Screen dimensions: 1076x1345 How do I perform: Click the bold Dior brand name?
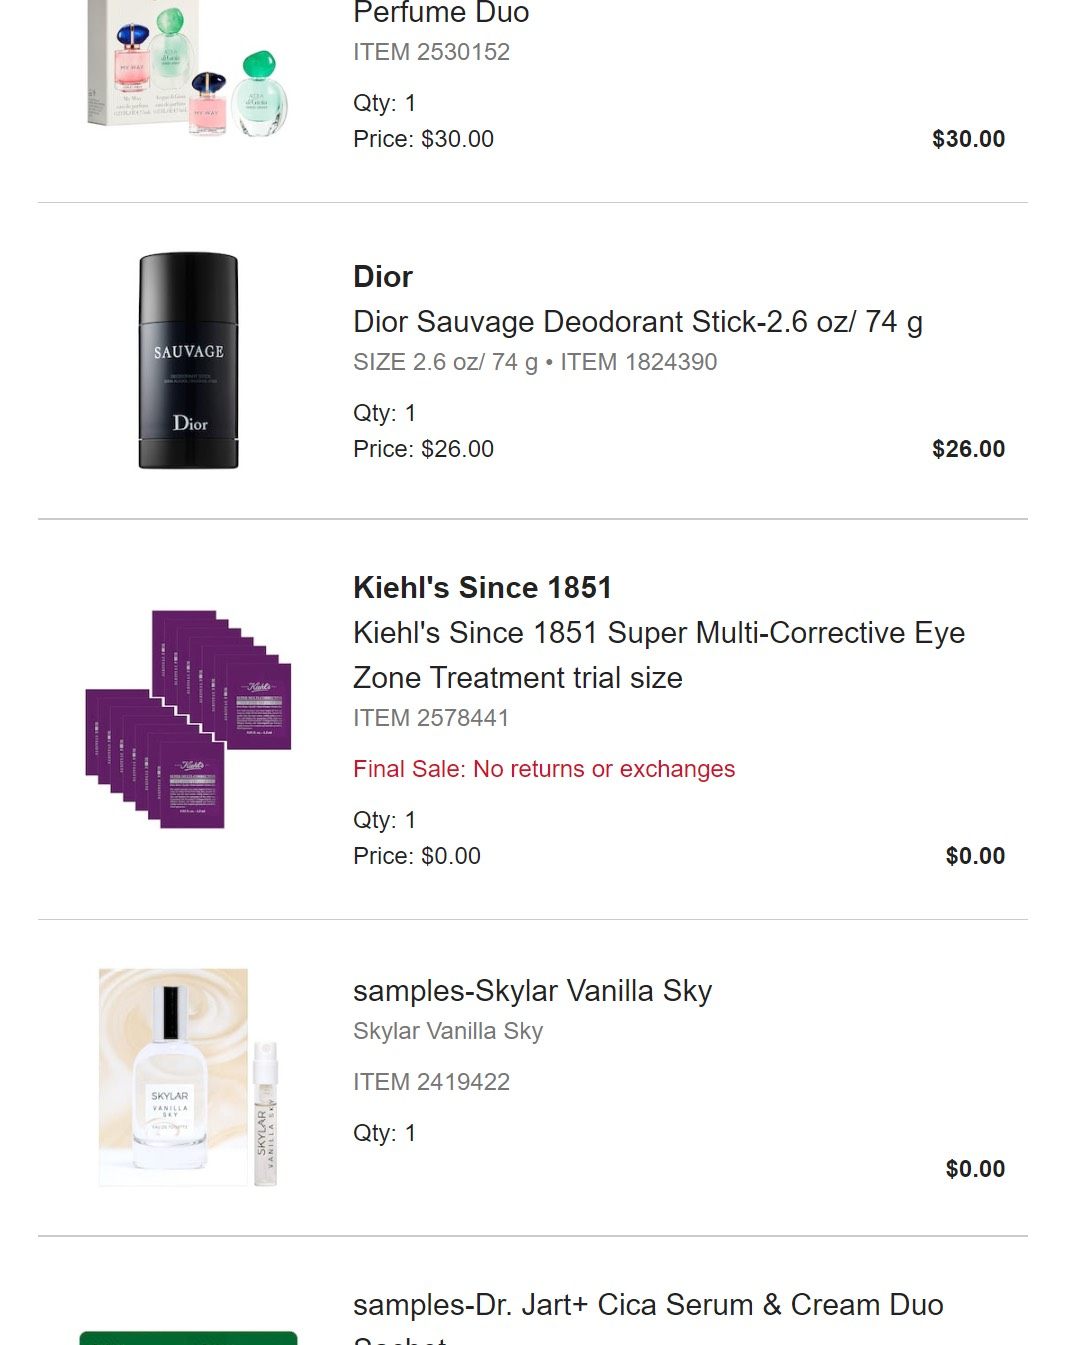point(383,277)
